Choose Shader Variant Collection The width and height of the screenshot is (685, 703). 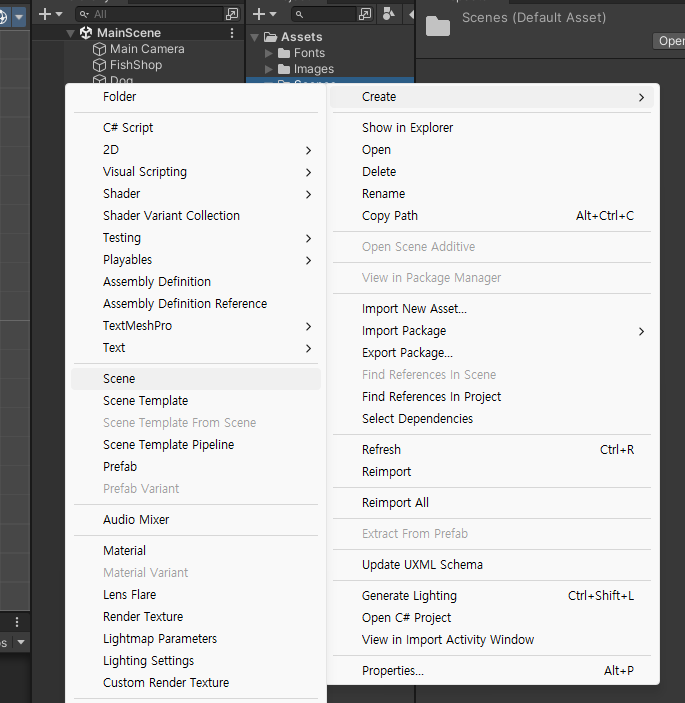pyautogui.click(x=196, y=216)
